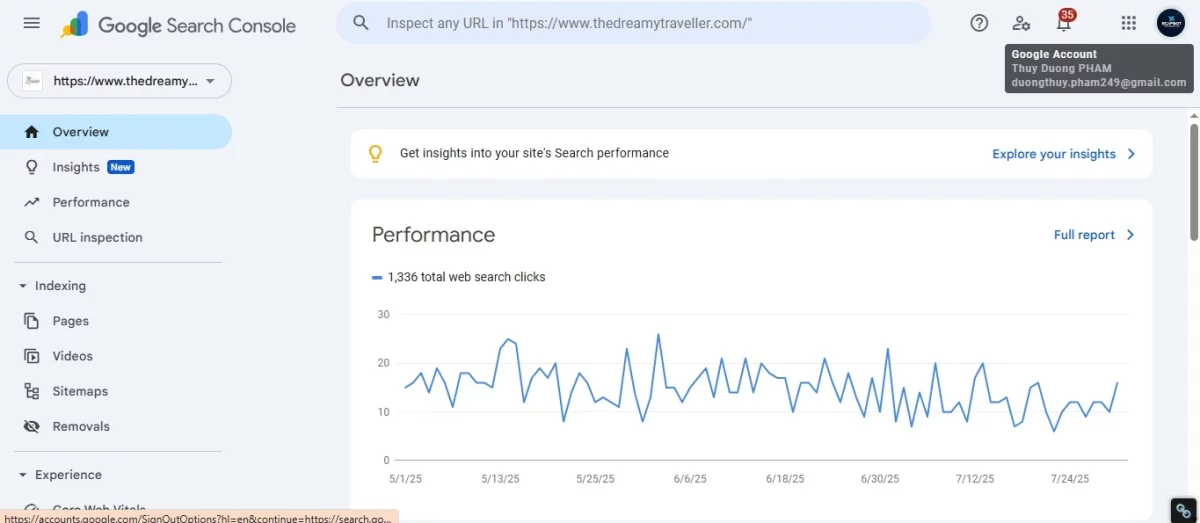1200x523 pixels.
Task: Click the URL inspection magnifier icon
Action: (x=32, y=237)
